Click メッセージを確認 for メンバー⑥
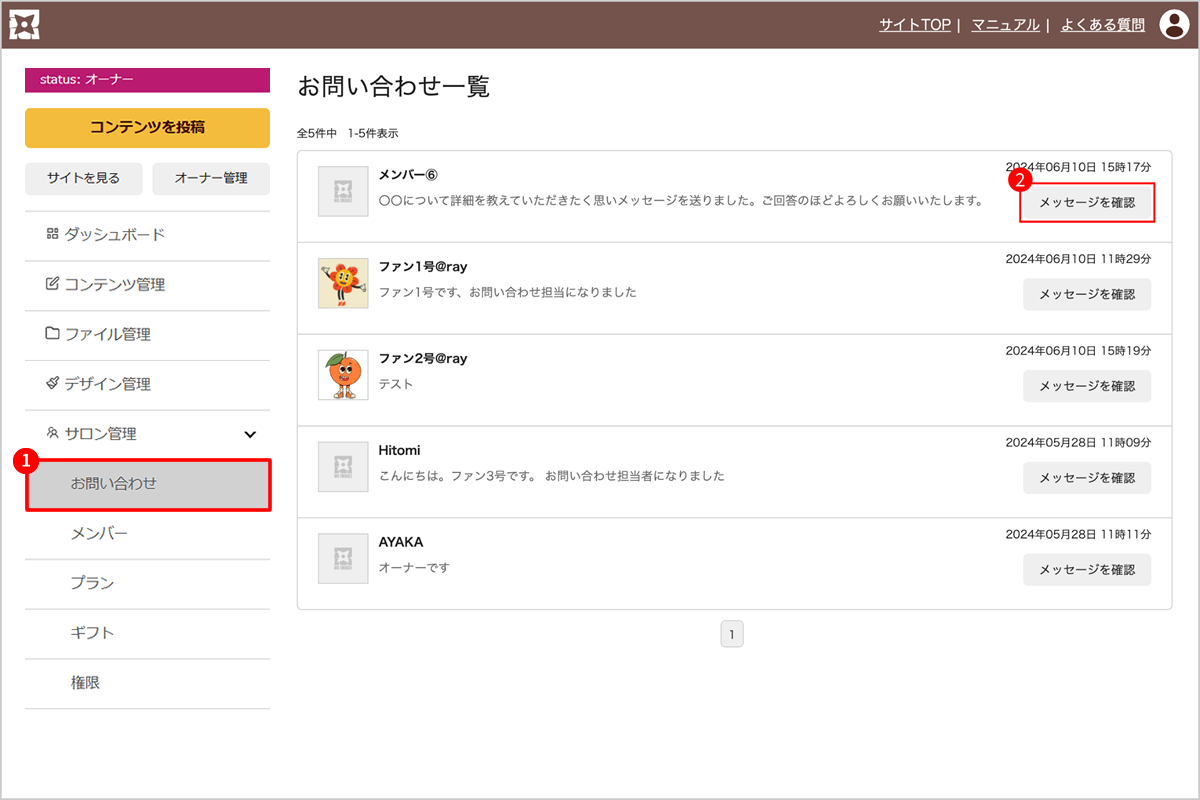This screenshot has height=800, width=1200. (x=1087, y=203)
